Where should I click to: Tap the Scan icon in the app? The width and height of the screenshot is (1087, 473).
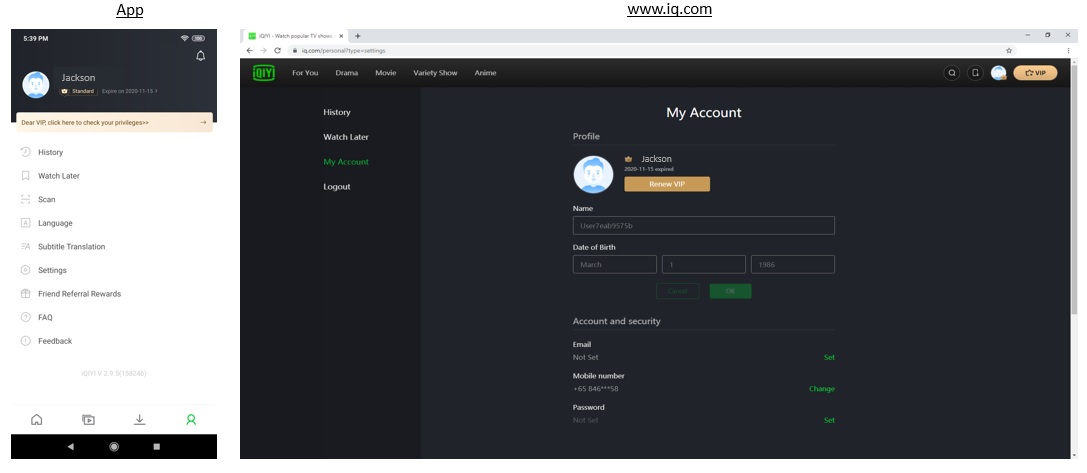click(26, 199)
